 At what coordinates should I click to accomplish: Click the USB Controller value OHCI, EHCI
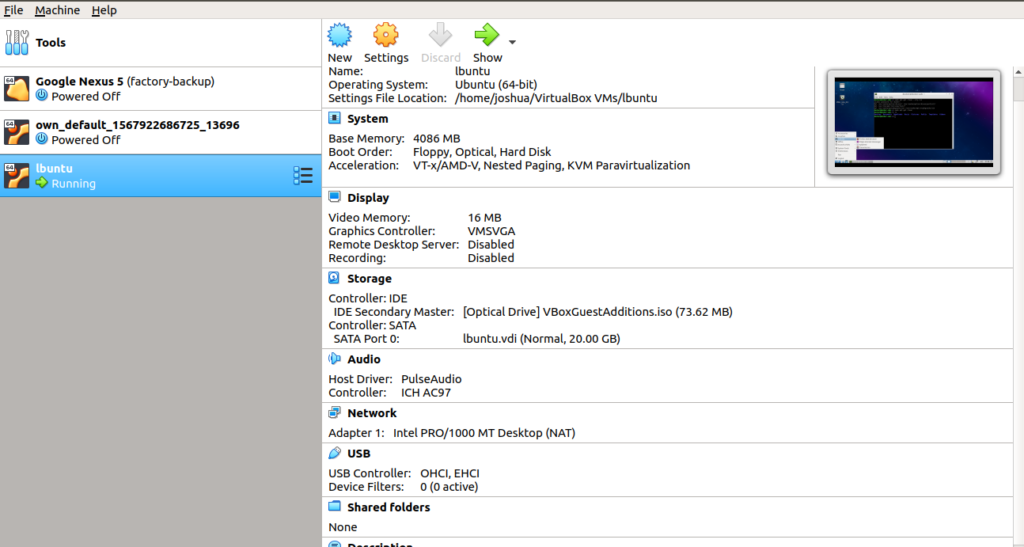click(449, 473)
